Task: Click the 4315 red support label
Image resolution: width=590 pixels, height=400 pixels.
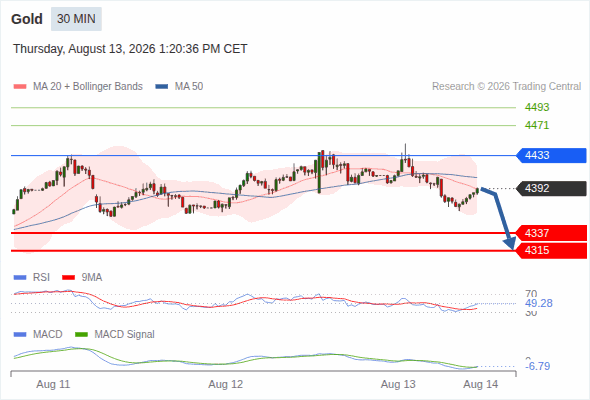Action: pyautogui.click(x=551, y=251)
